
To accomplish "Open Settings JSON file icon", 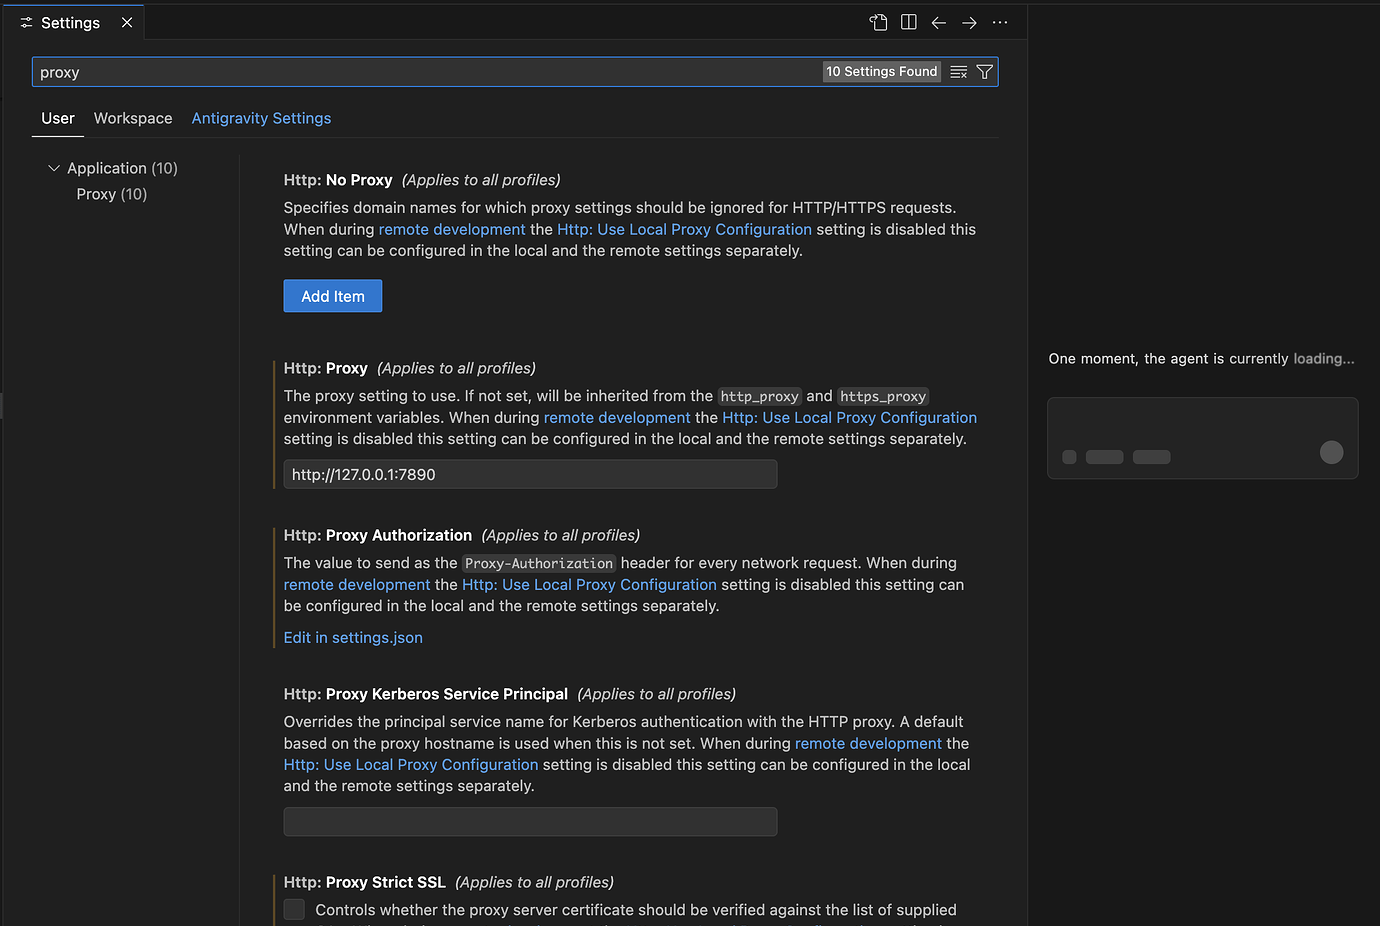I will coord(878,22).
